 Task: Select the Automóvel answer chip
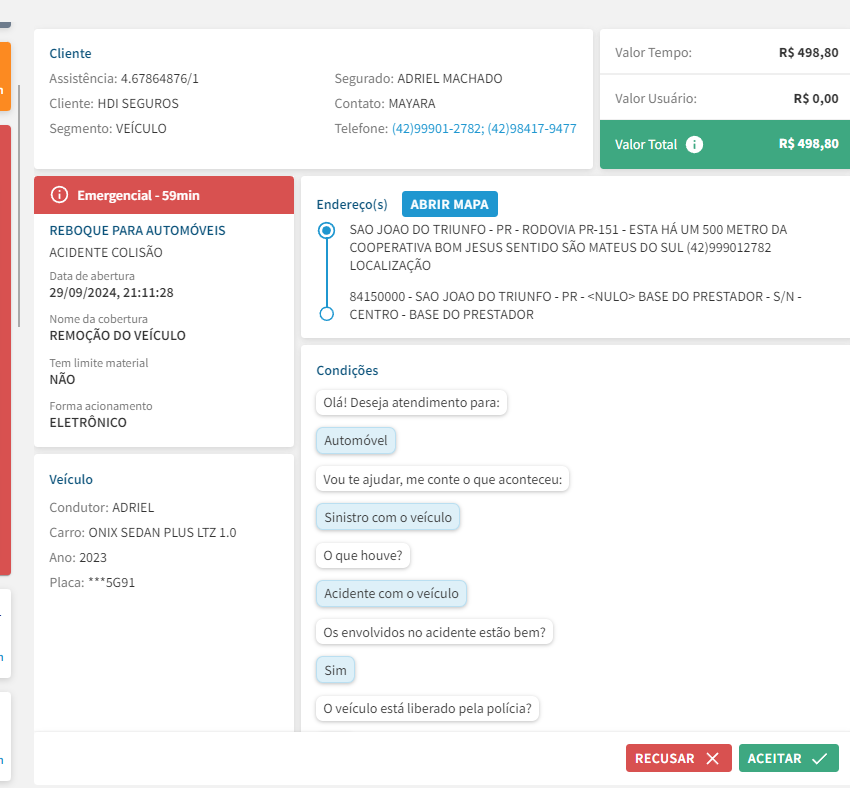356,440
